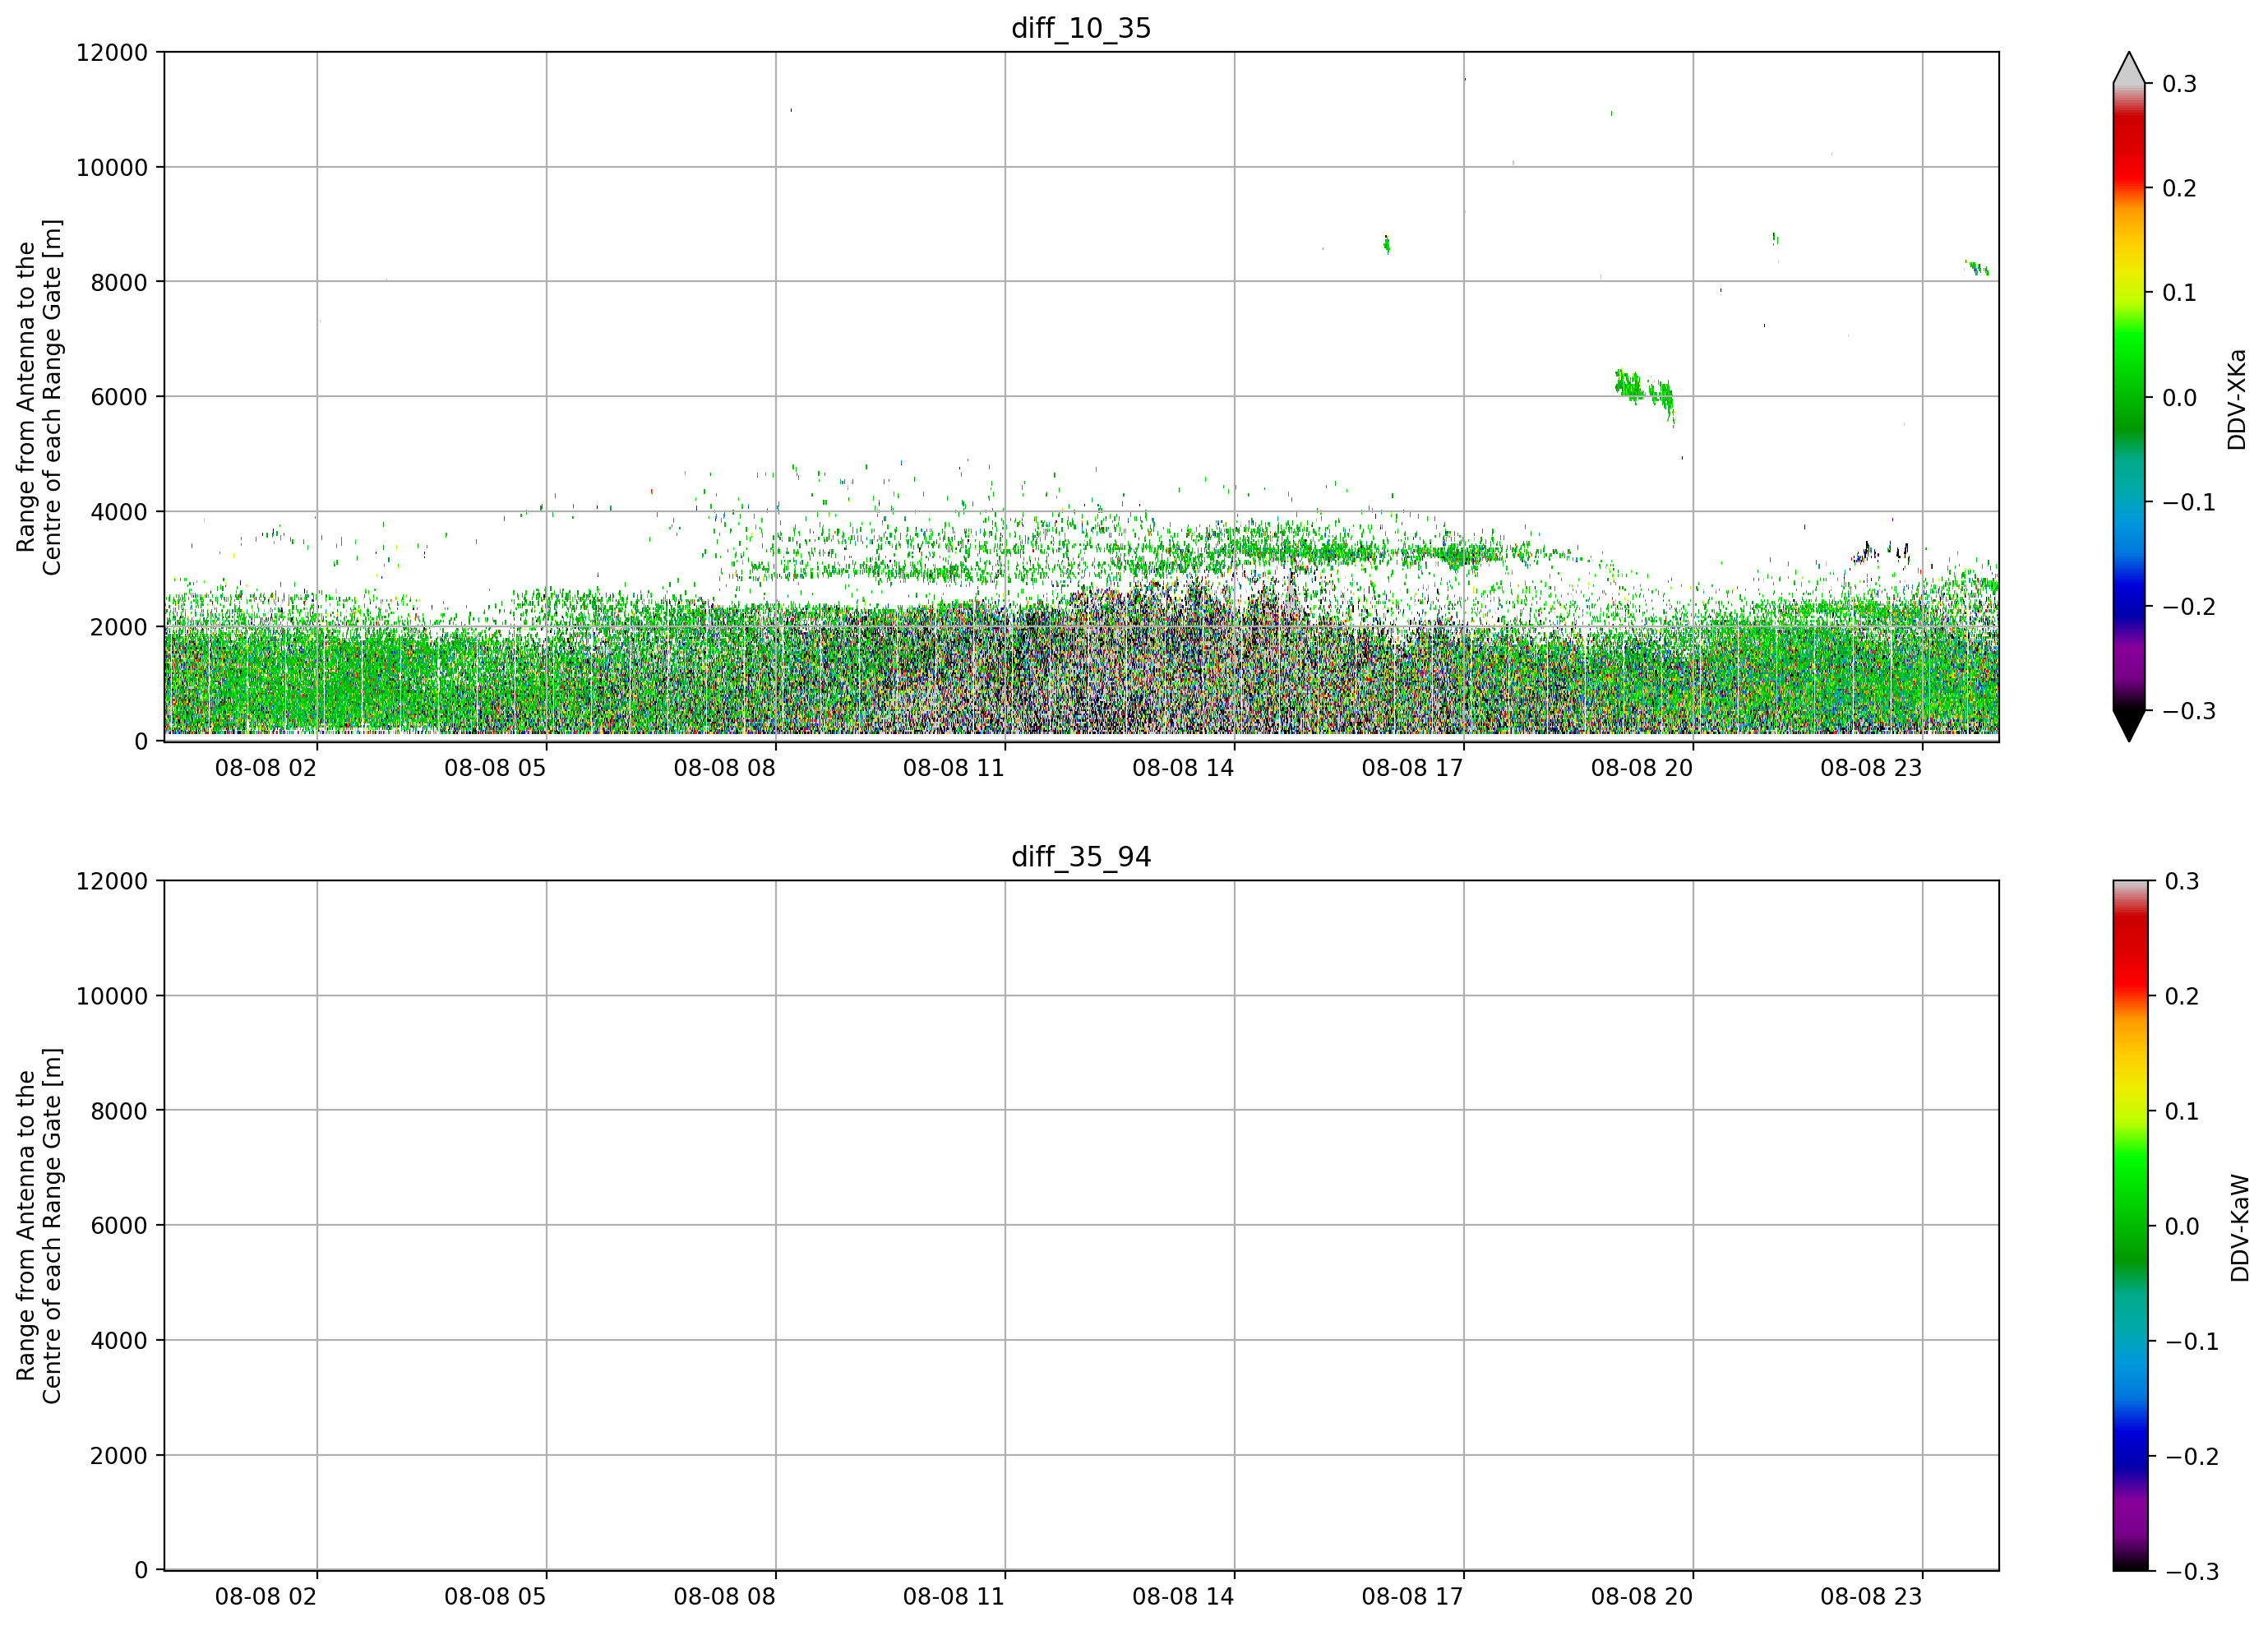Click the 6000 tick label on bottom plot
Screen dimensions: 2268x1626
(x=119, y=1225)
